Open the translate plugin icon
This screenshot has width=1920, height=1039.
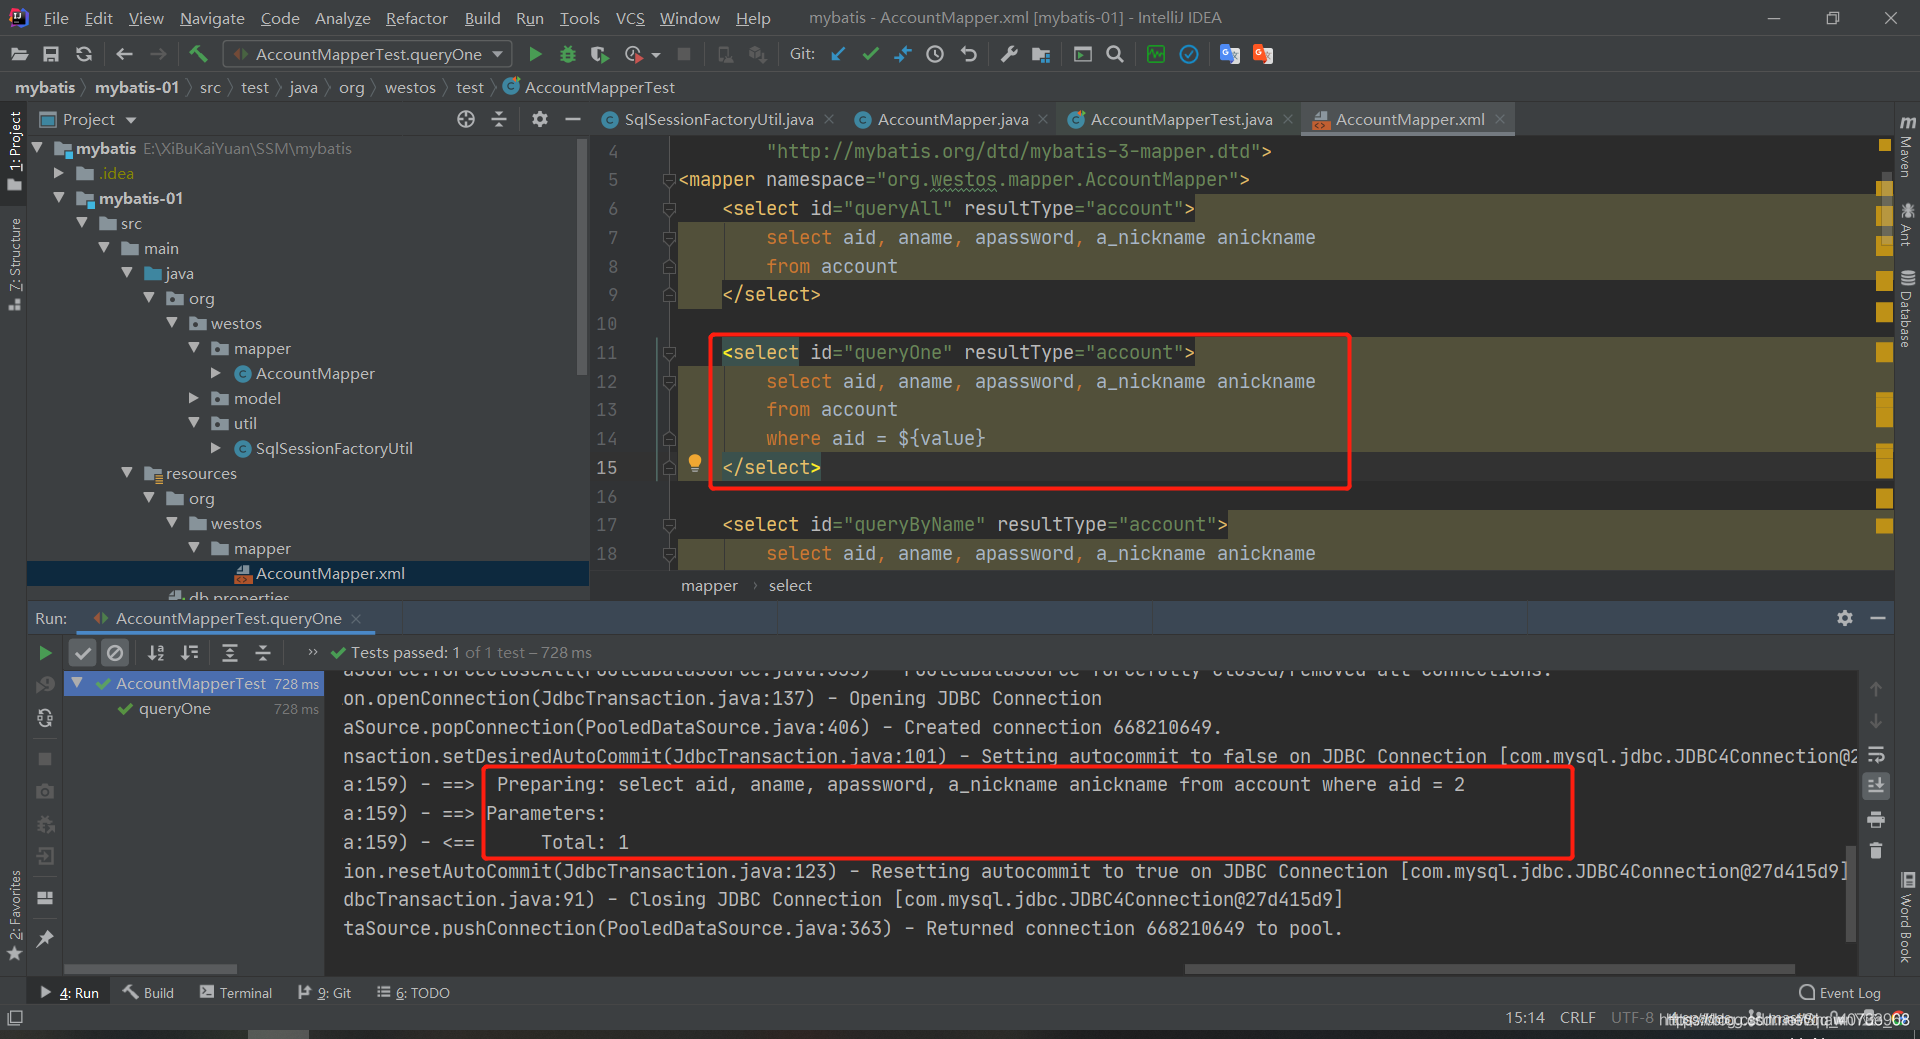1230,54
